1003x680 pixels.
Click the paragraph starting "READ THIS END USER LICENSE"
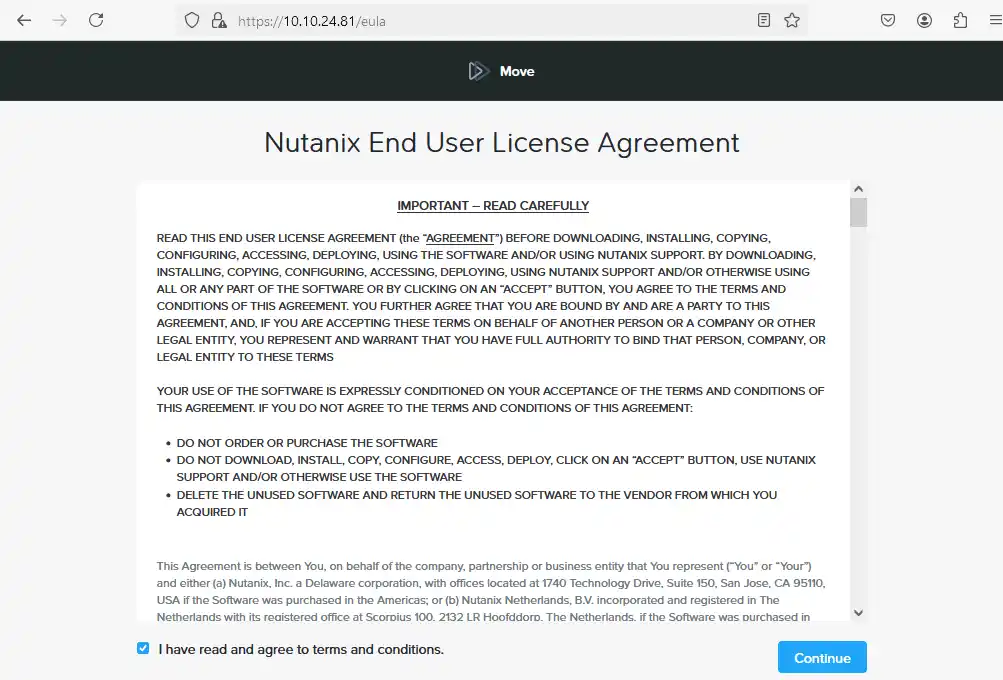click(491, 297)
